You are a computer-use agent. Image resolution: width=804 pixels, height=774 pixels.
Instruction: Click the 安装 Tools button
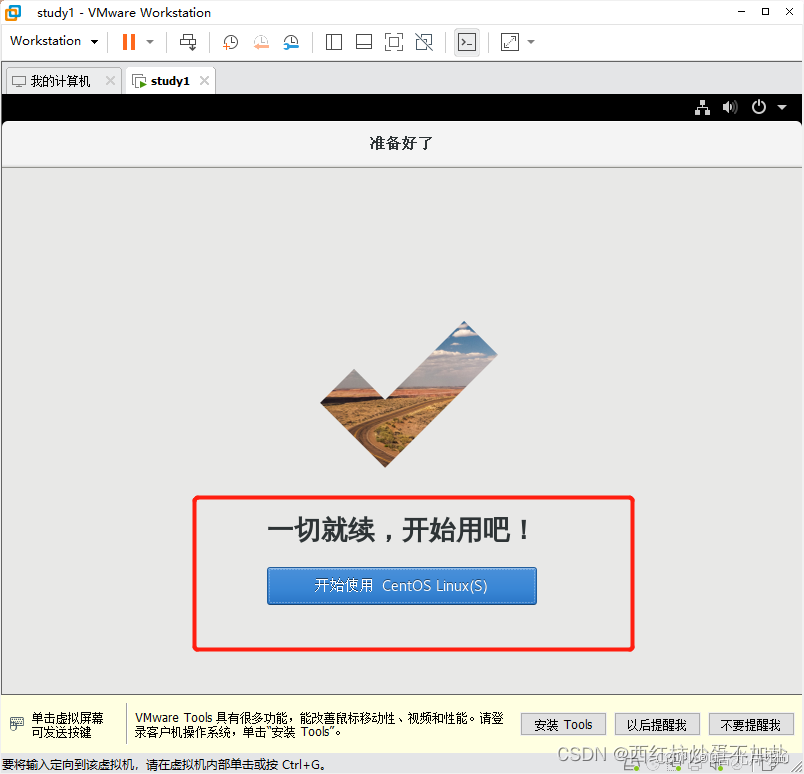coord(563,725)
